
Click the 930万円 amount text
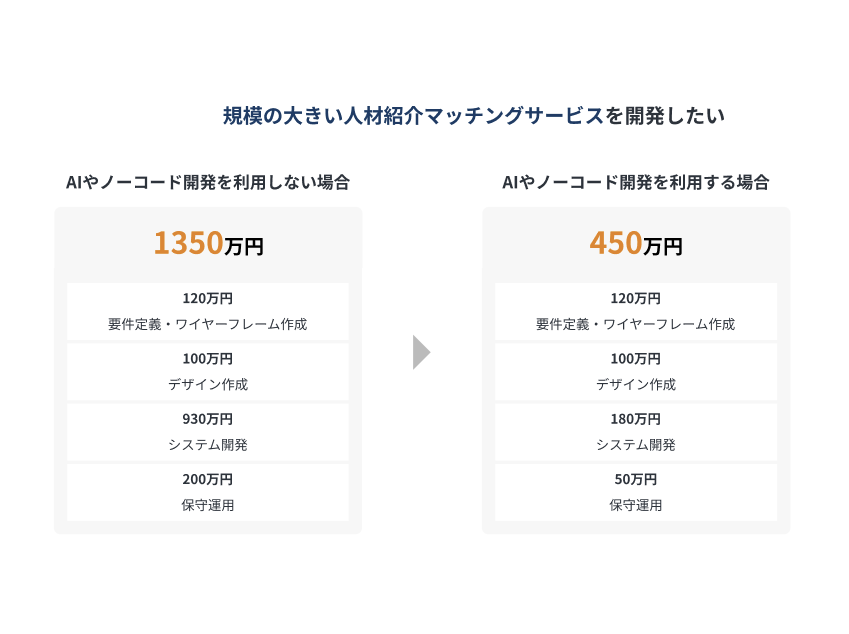click(208, 419)
